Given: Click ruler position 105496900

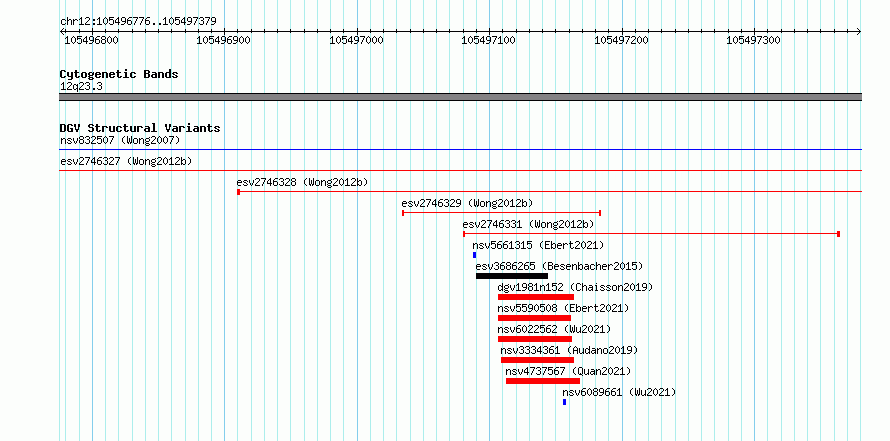Looking at the screenshot, I should click(224, 40).
